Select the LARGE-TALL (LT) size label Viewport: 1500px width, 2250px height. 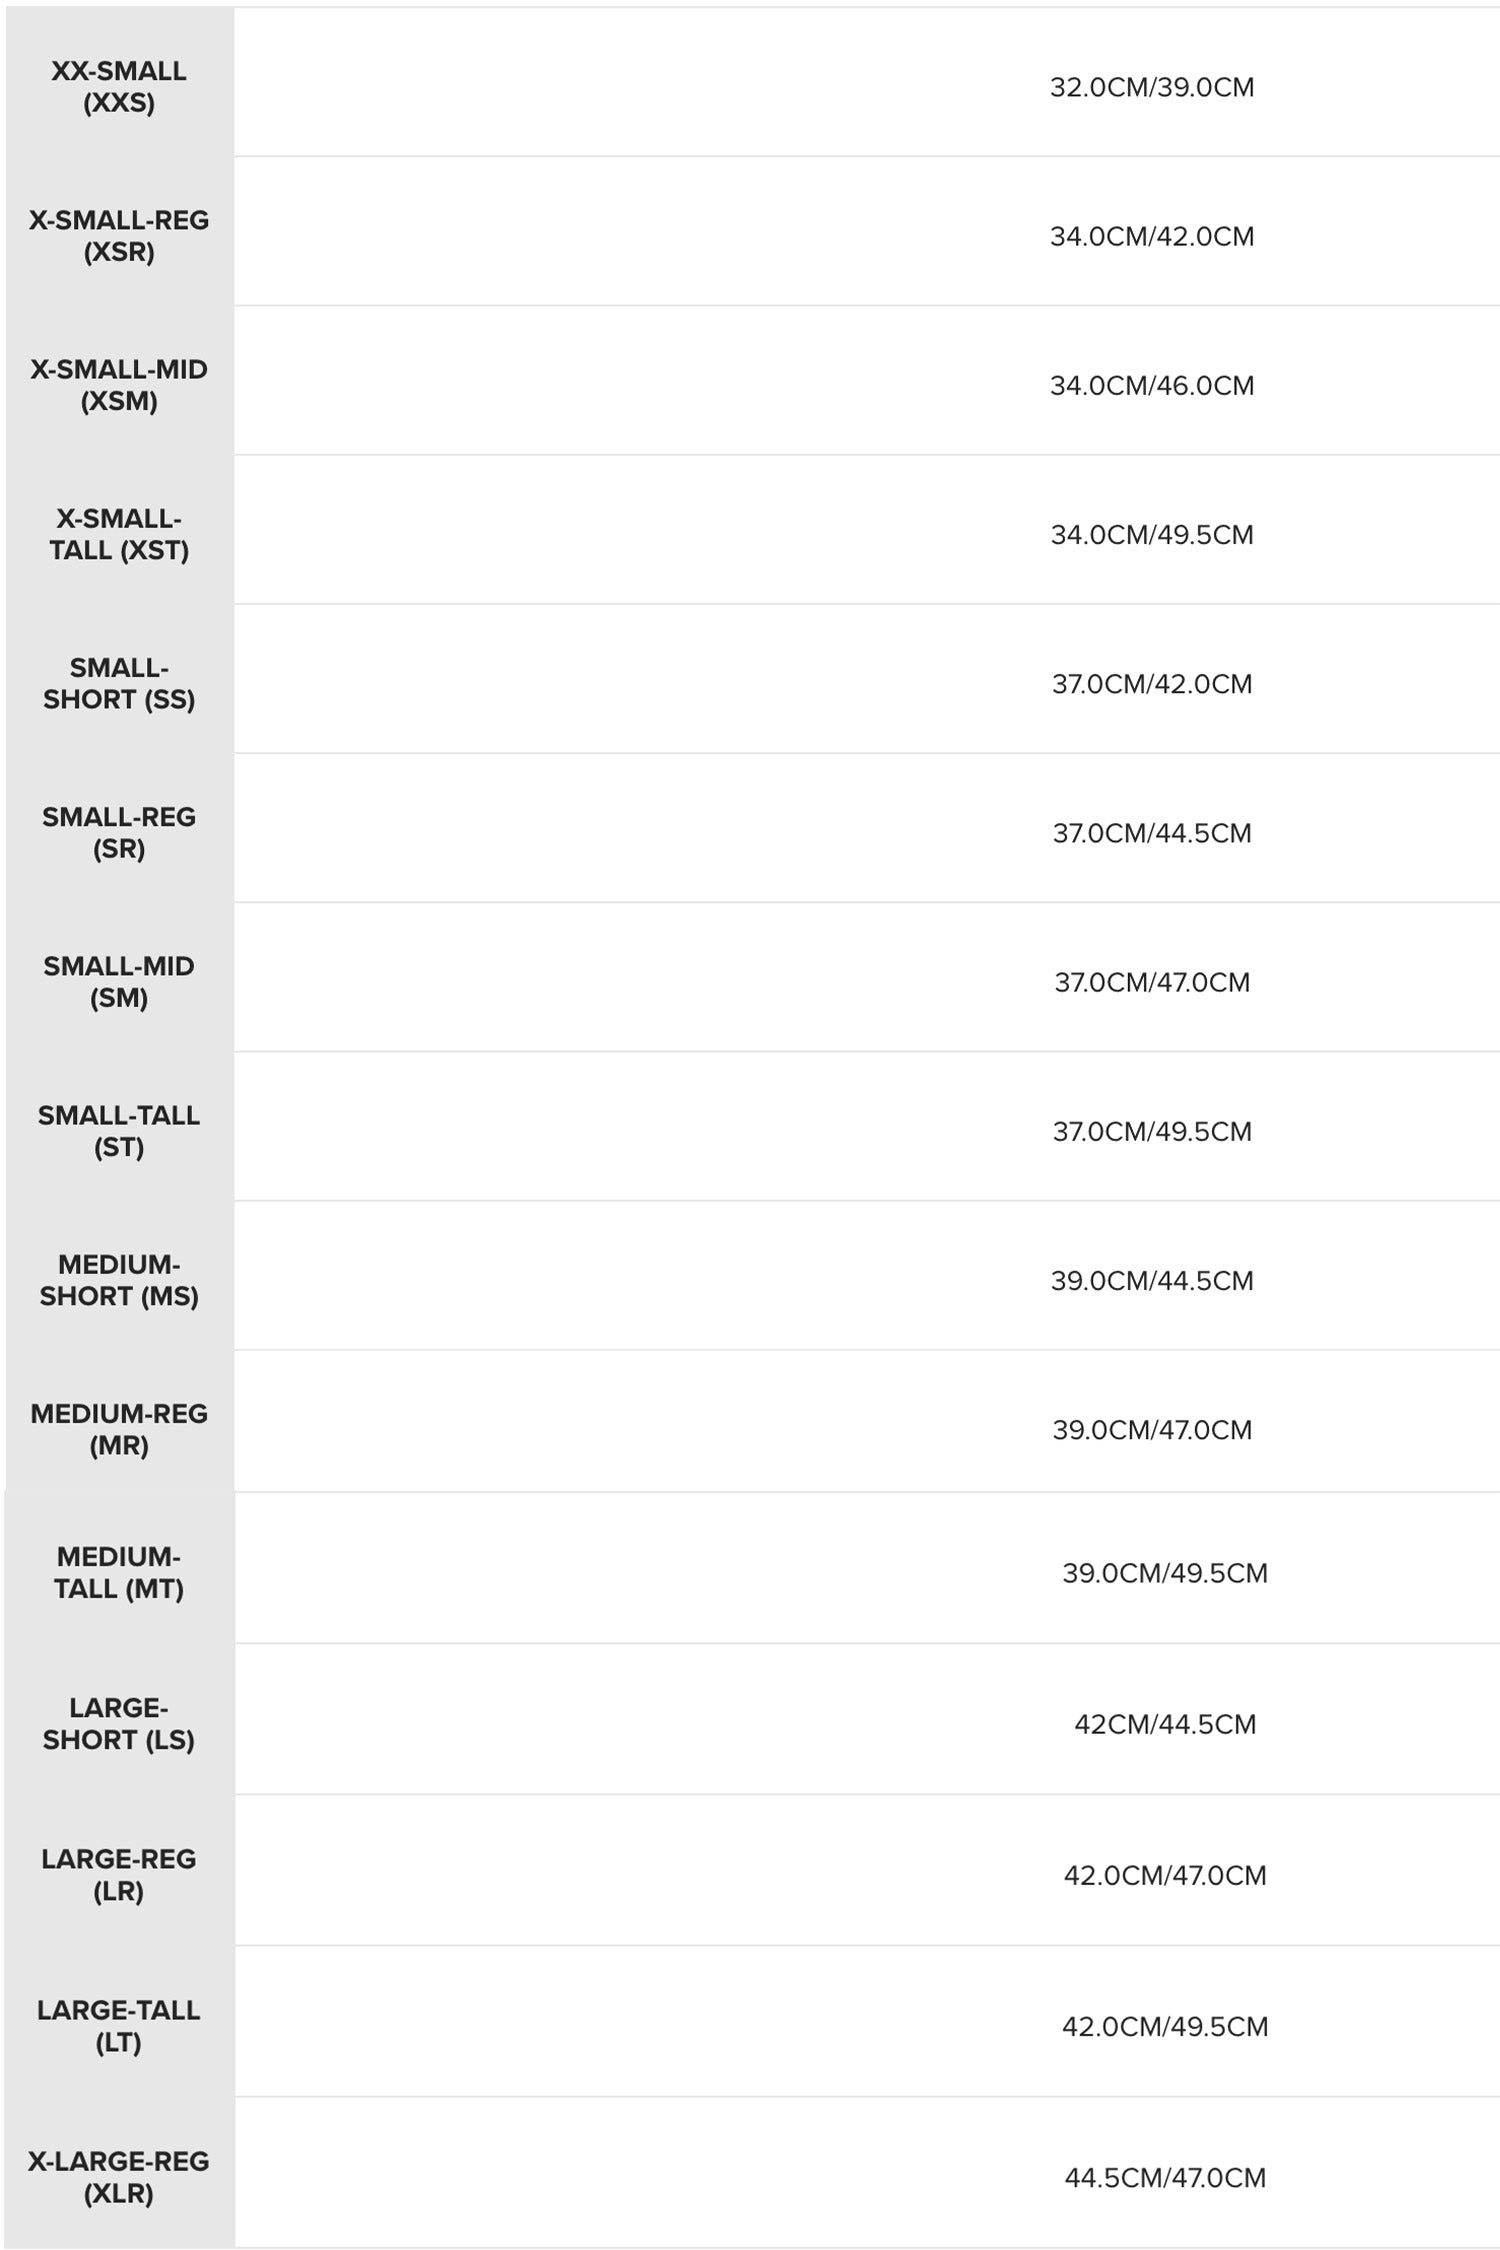pos(119,2025)
